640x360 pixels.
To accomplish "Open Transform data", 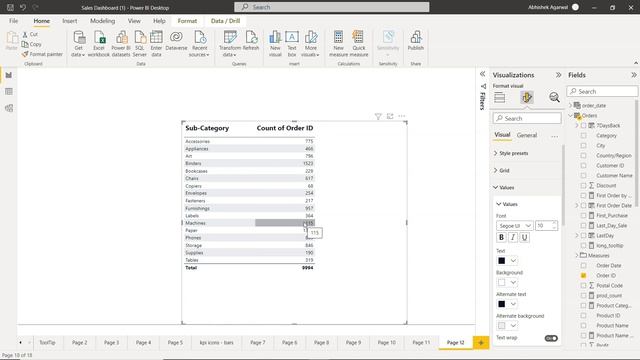I will (x=230, y=44).
